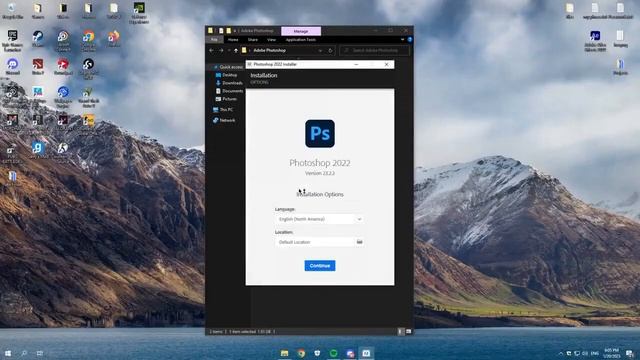Screen dimensions: 640x360
Task: Open the View tab in File Explorer
Action: (x=271, y=40)
